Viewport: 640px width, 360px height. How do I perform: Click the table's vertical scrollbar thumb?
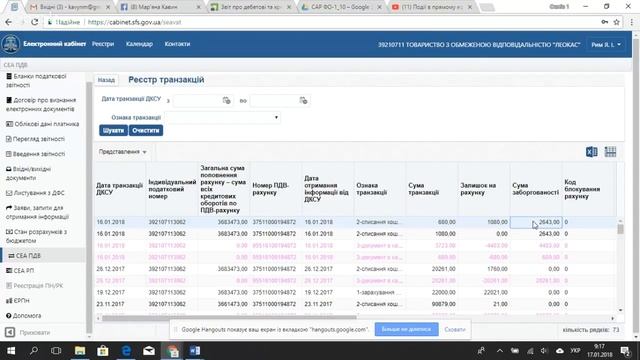click(x=620, y=229)
